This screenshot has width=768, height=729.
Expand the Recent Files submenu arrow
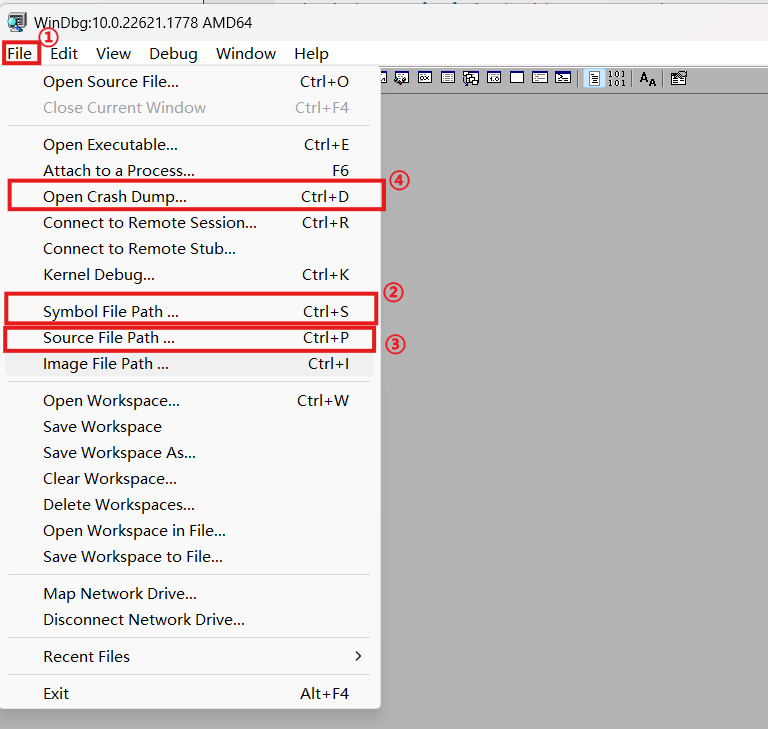click(358, 656)
